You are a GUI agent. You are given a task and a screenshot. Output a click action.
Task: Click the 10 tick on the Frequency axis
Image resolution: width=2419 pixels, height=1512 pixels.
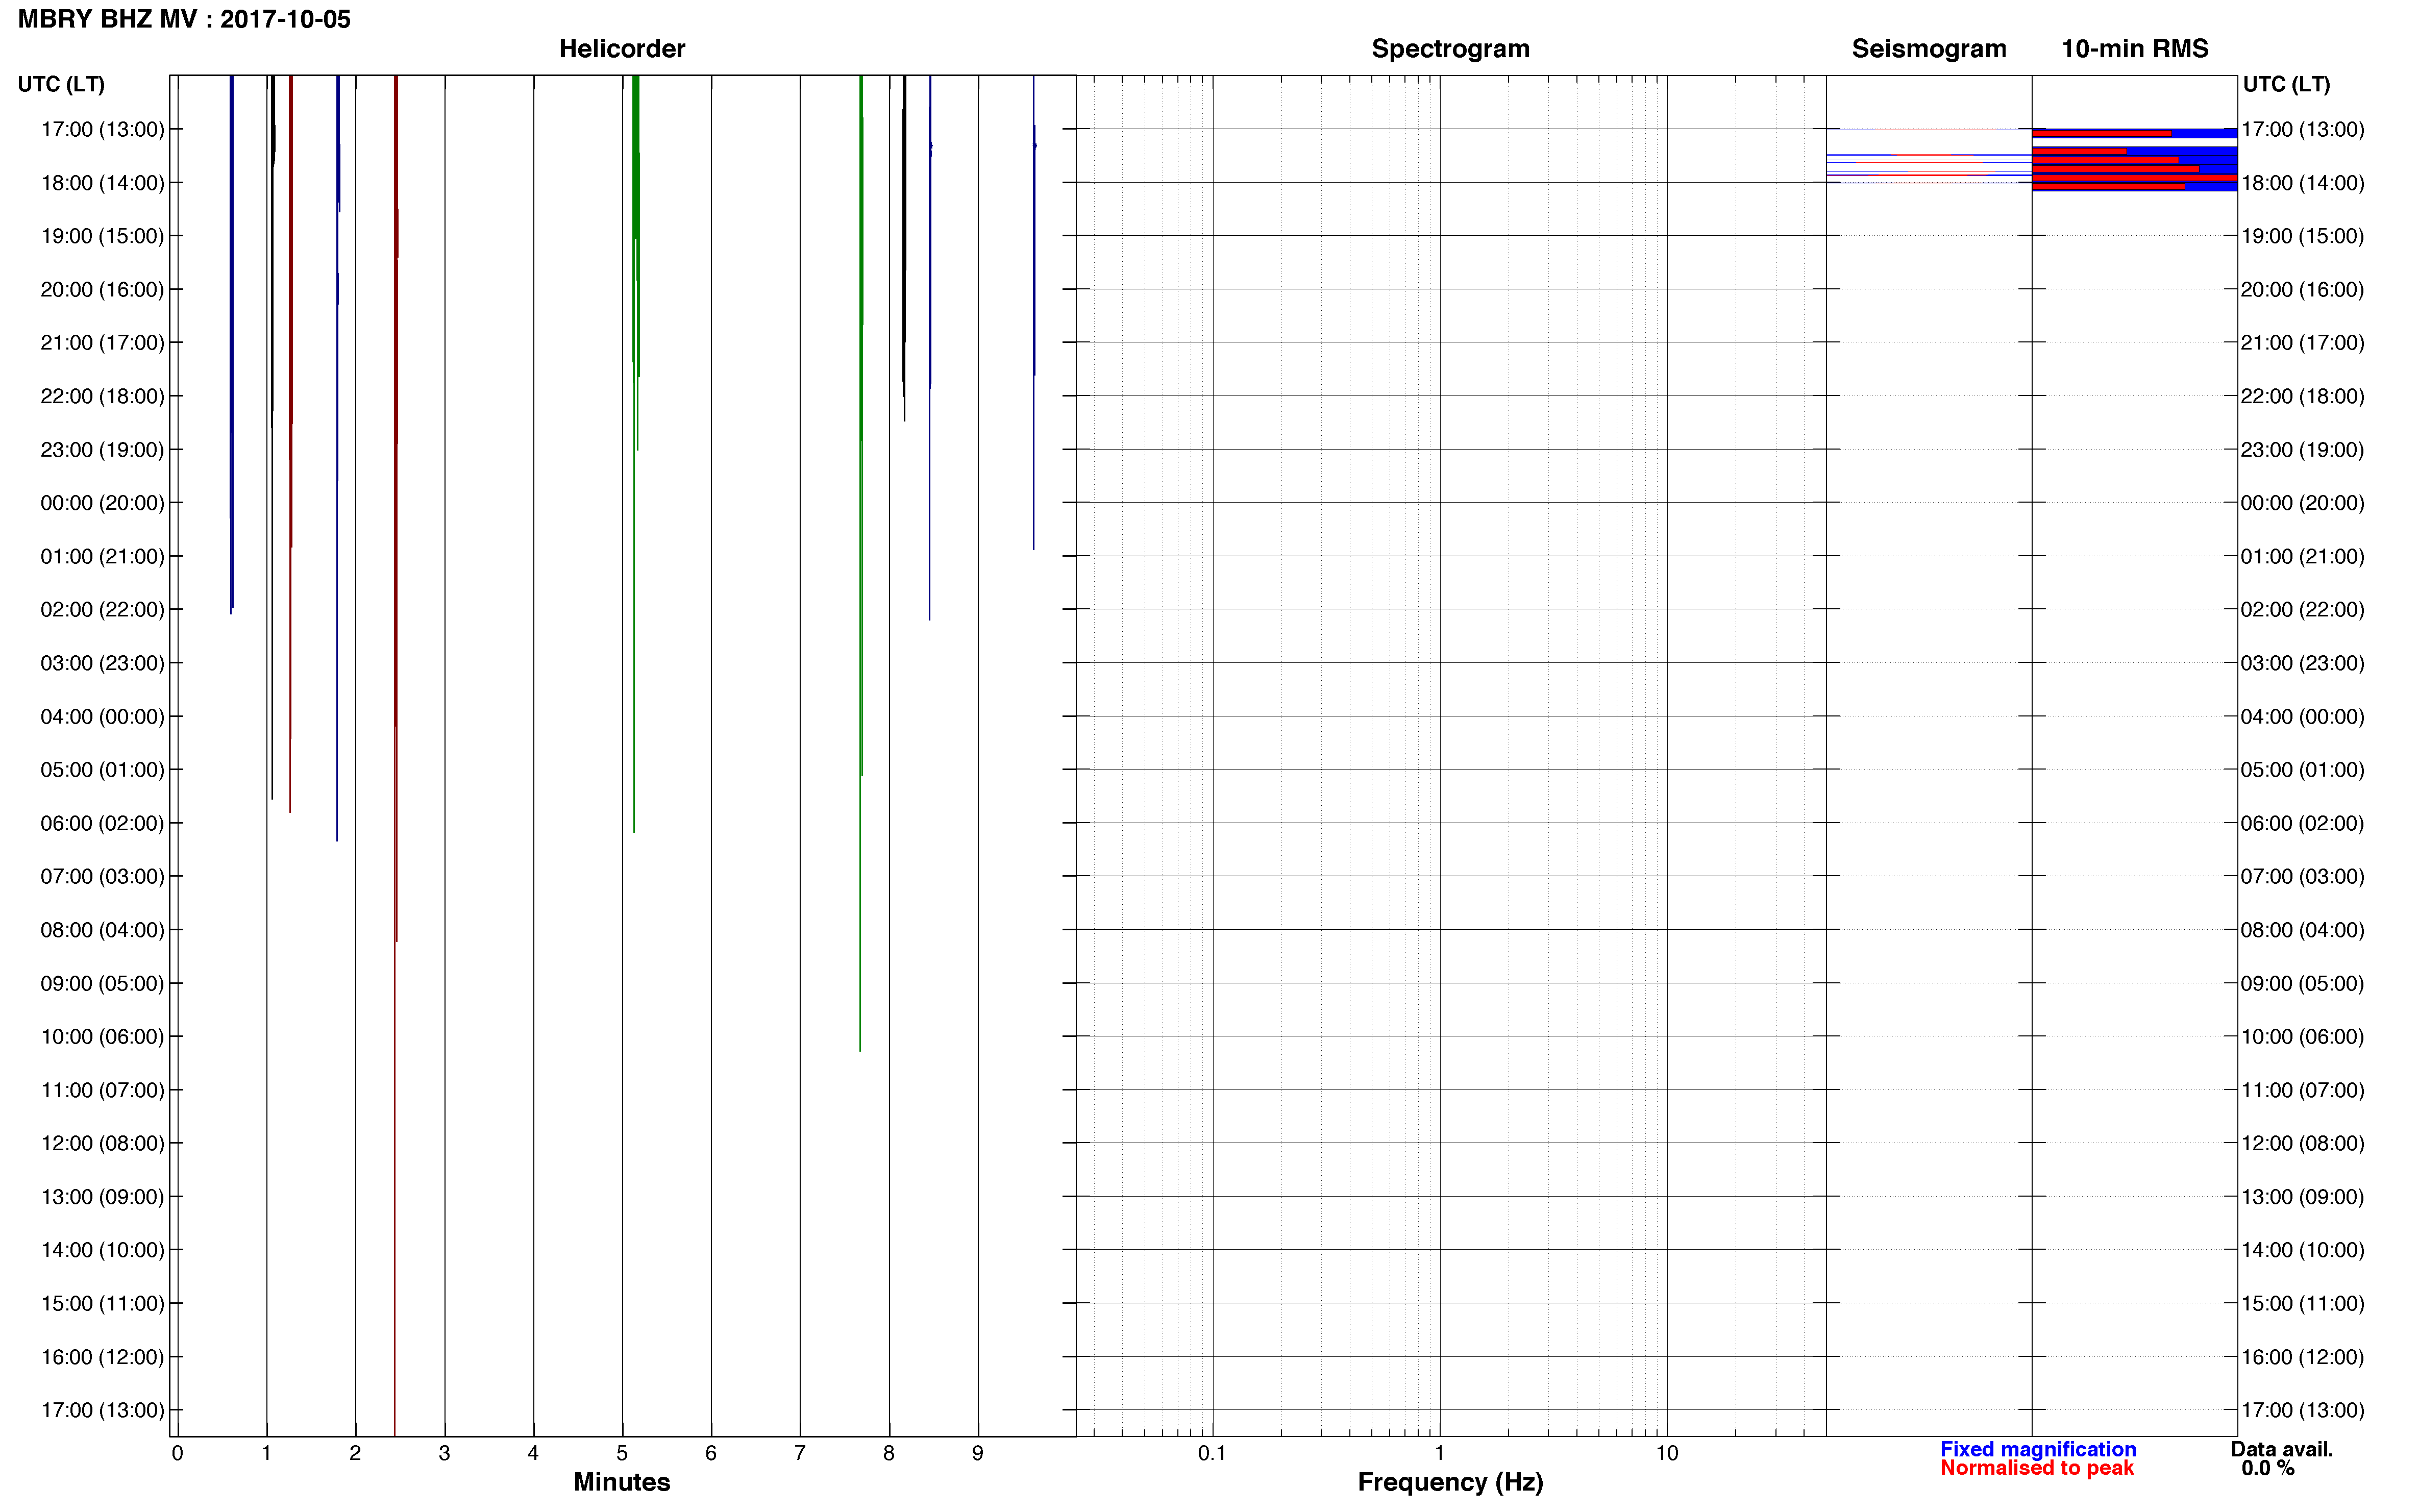pyautogui.click(x=1666, y=1453)
